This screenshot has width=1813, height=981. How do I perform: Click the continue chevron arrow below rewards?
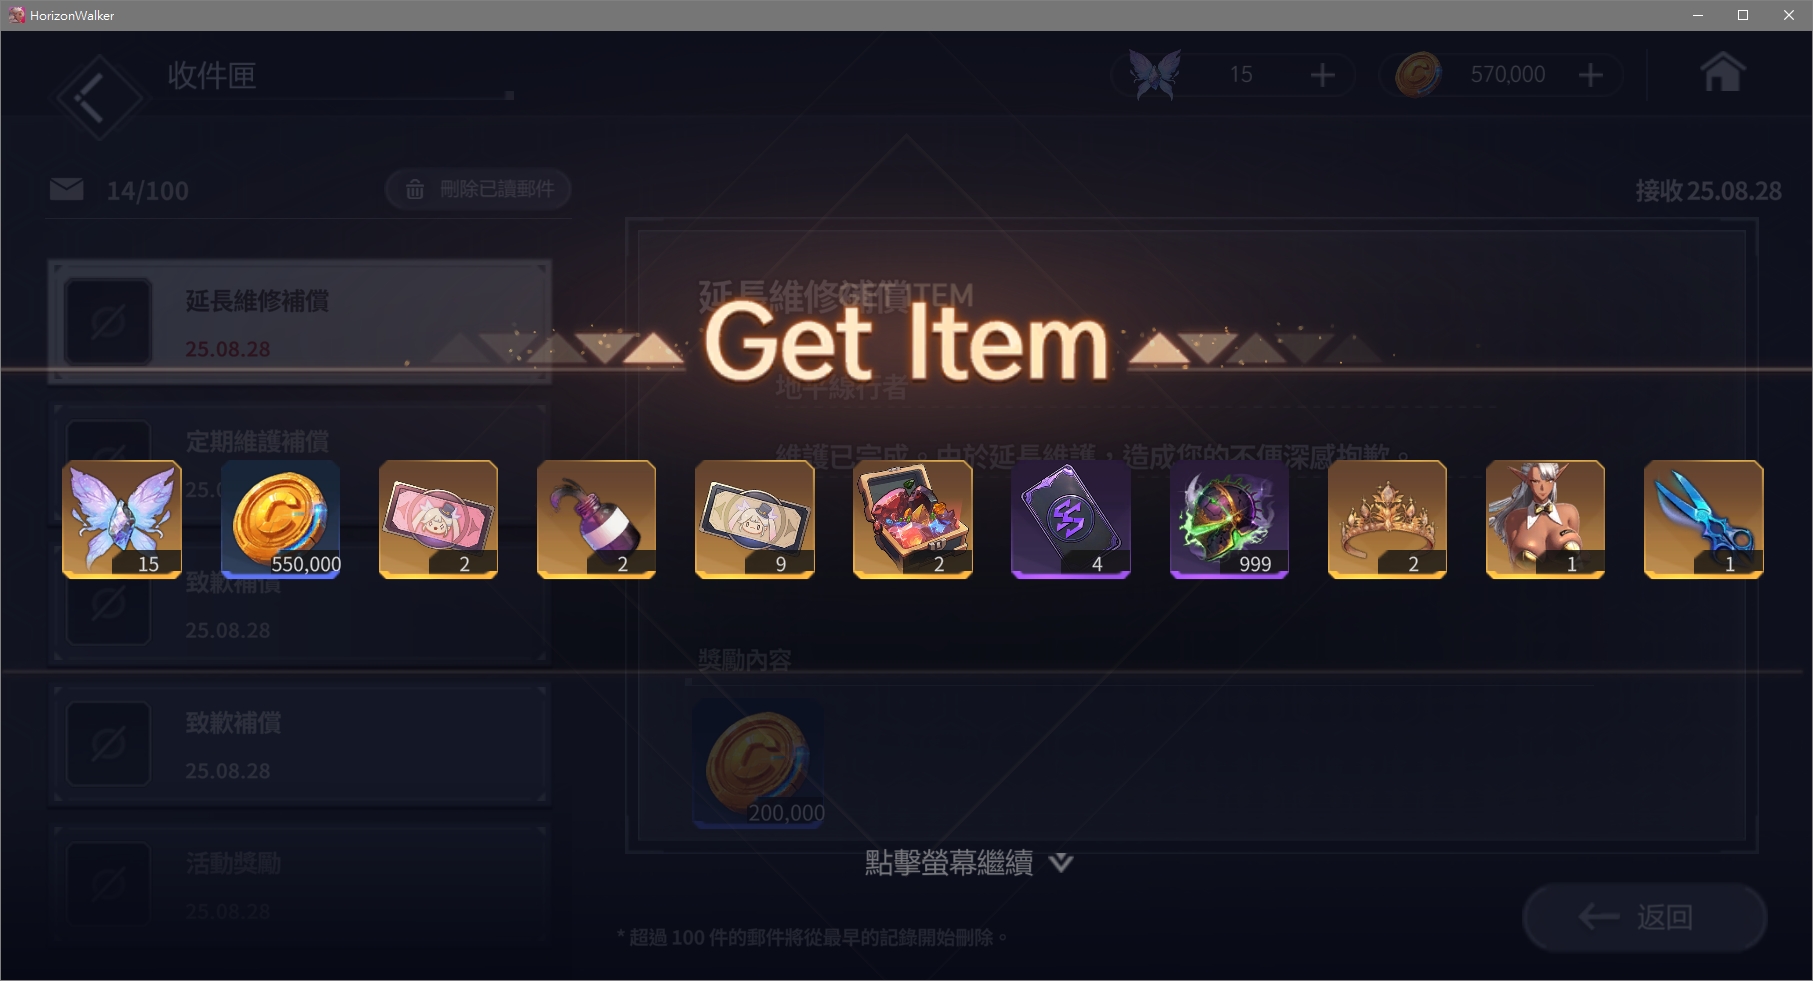click(1061, 862)
